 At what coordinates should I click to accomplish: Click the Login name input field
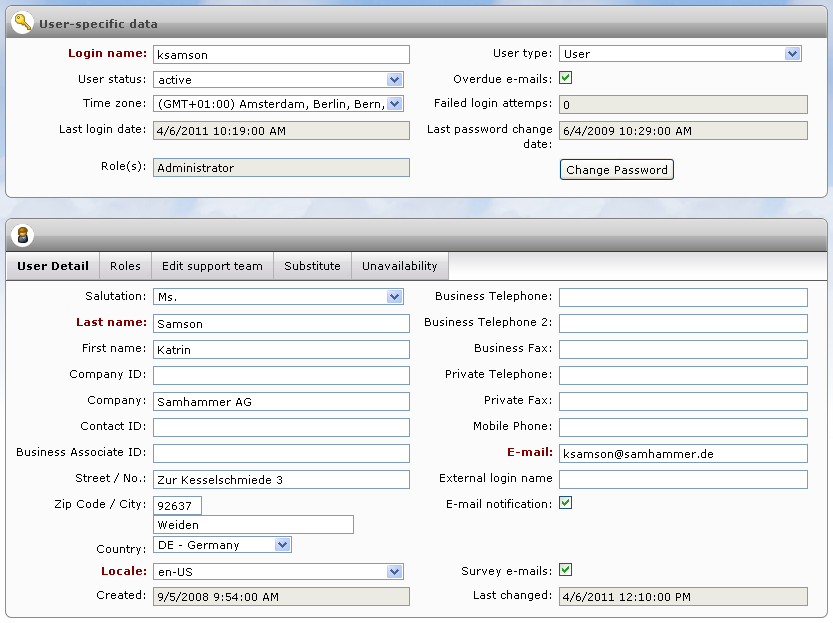click(280, 54)
